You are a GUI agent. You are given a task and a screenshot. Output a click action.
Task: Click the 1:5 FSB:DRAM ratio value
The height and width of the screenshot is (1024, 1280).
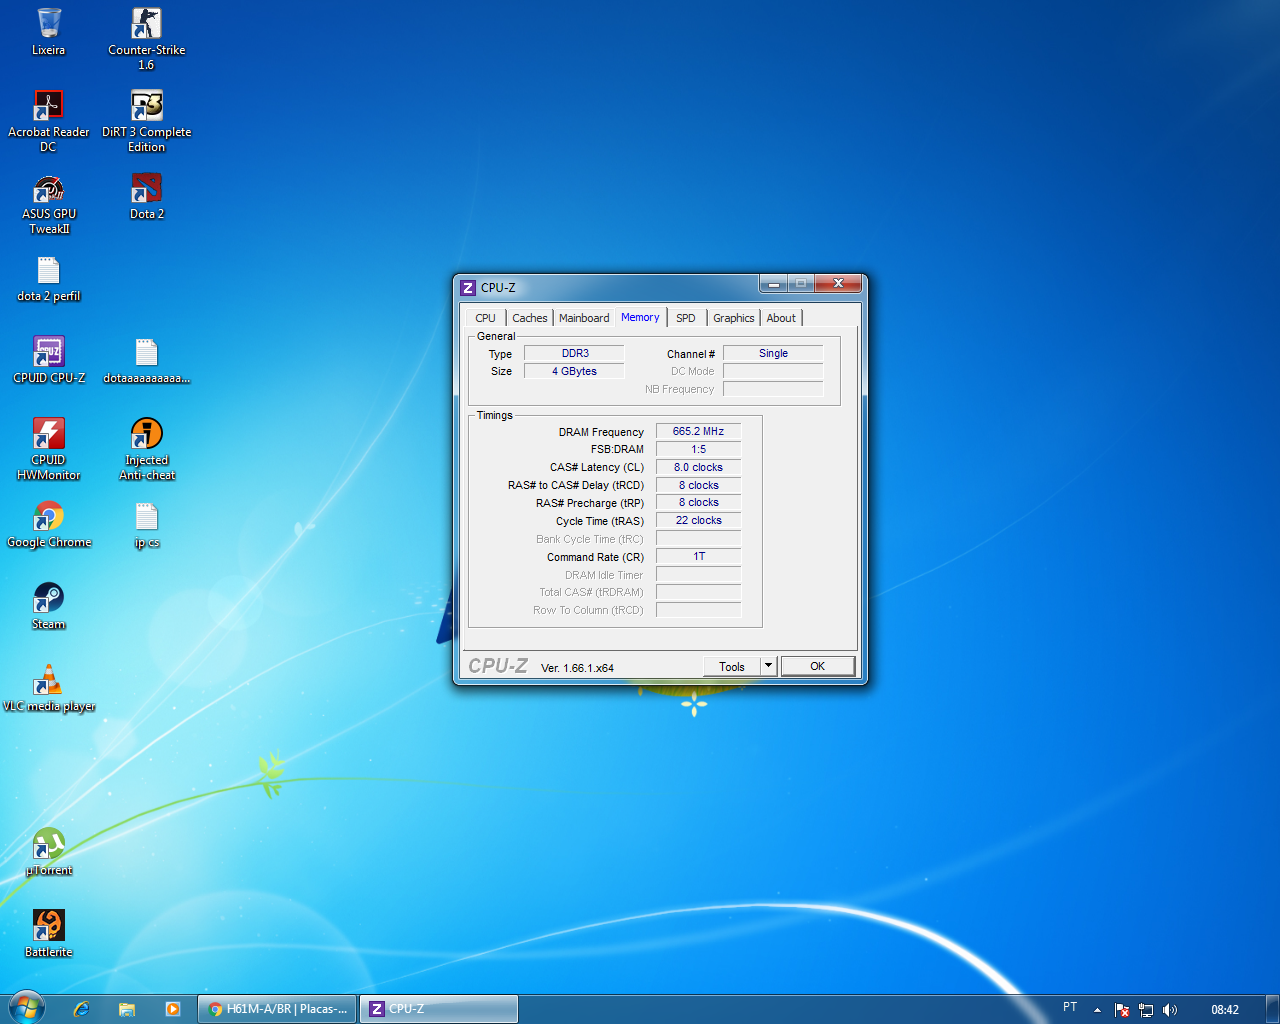coord(698,449)
